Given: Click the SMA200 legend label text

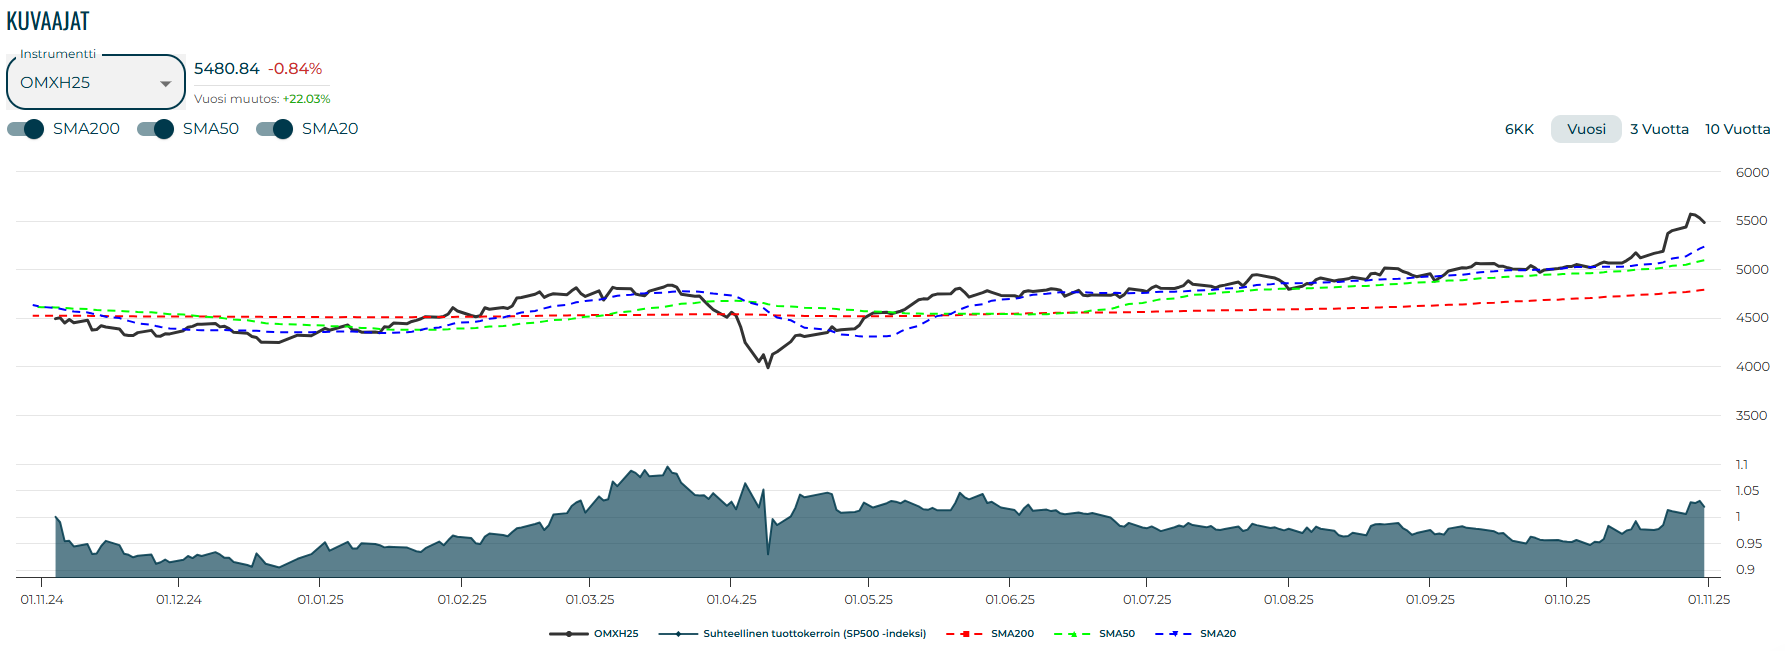Looking at the screenshot, I should (1012, 634).
